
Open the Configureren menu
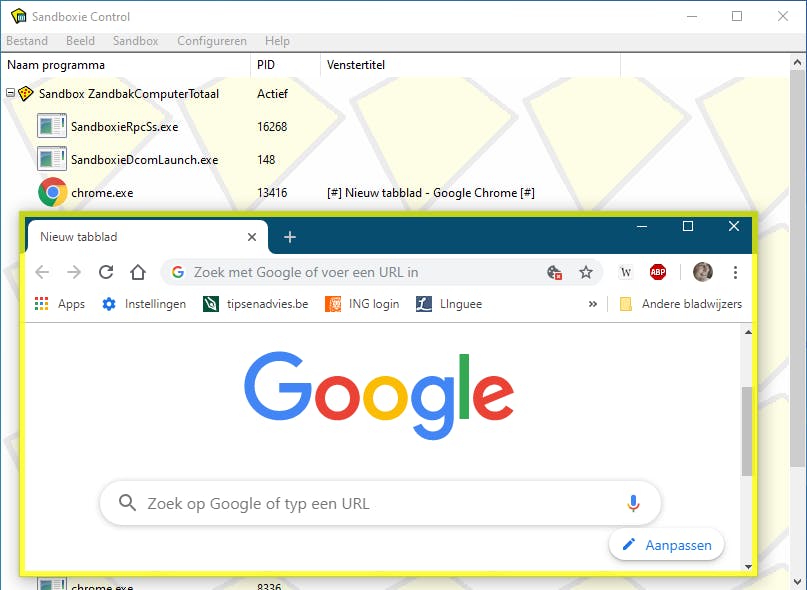coord(212,41)
